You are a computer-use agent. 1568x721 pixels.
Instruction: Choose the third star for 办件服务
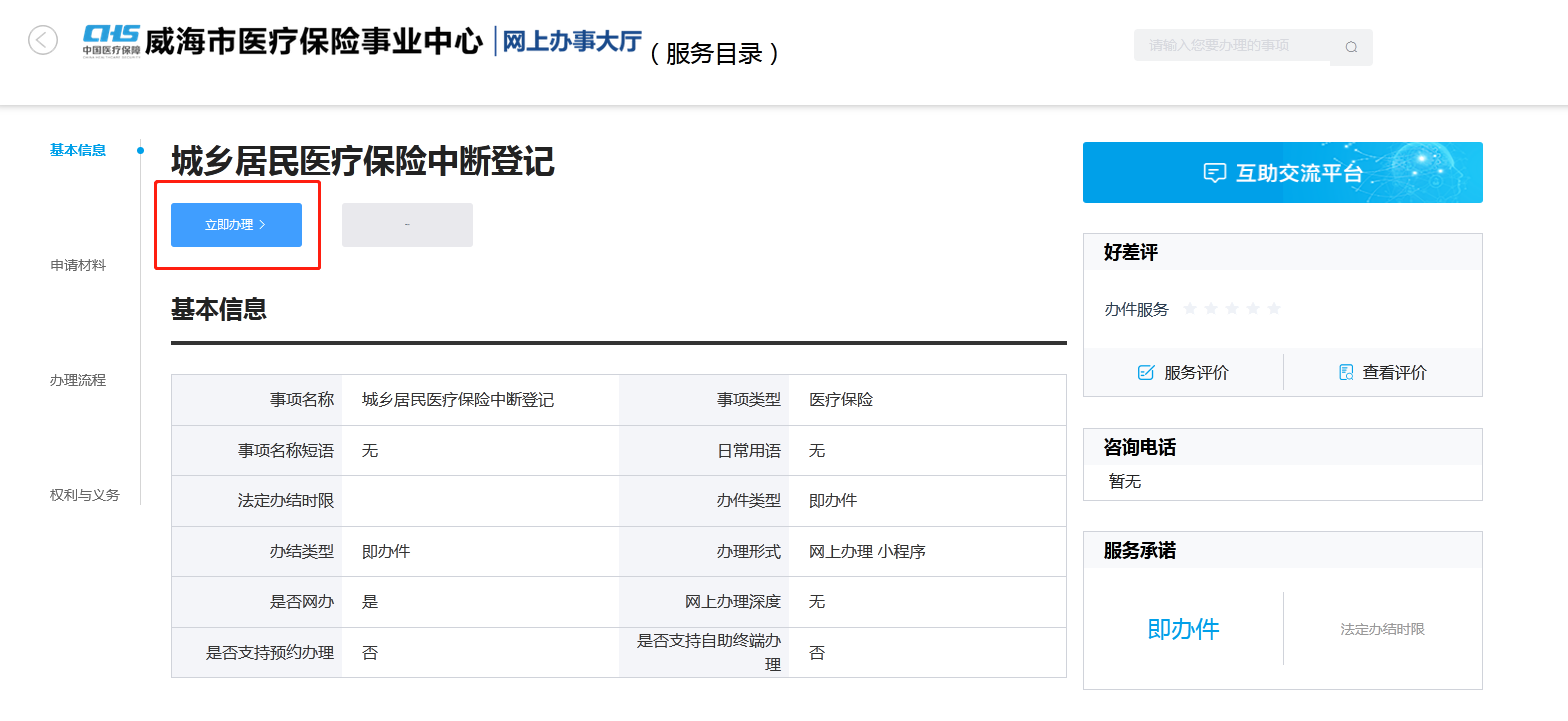[1232, 309]
